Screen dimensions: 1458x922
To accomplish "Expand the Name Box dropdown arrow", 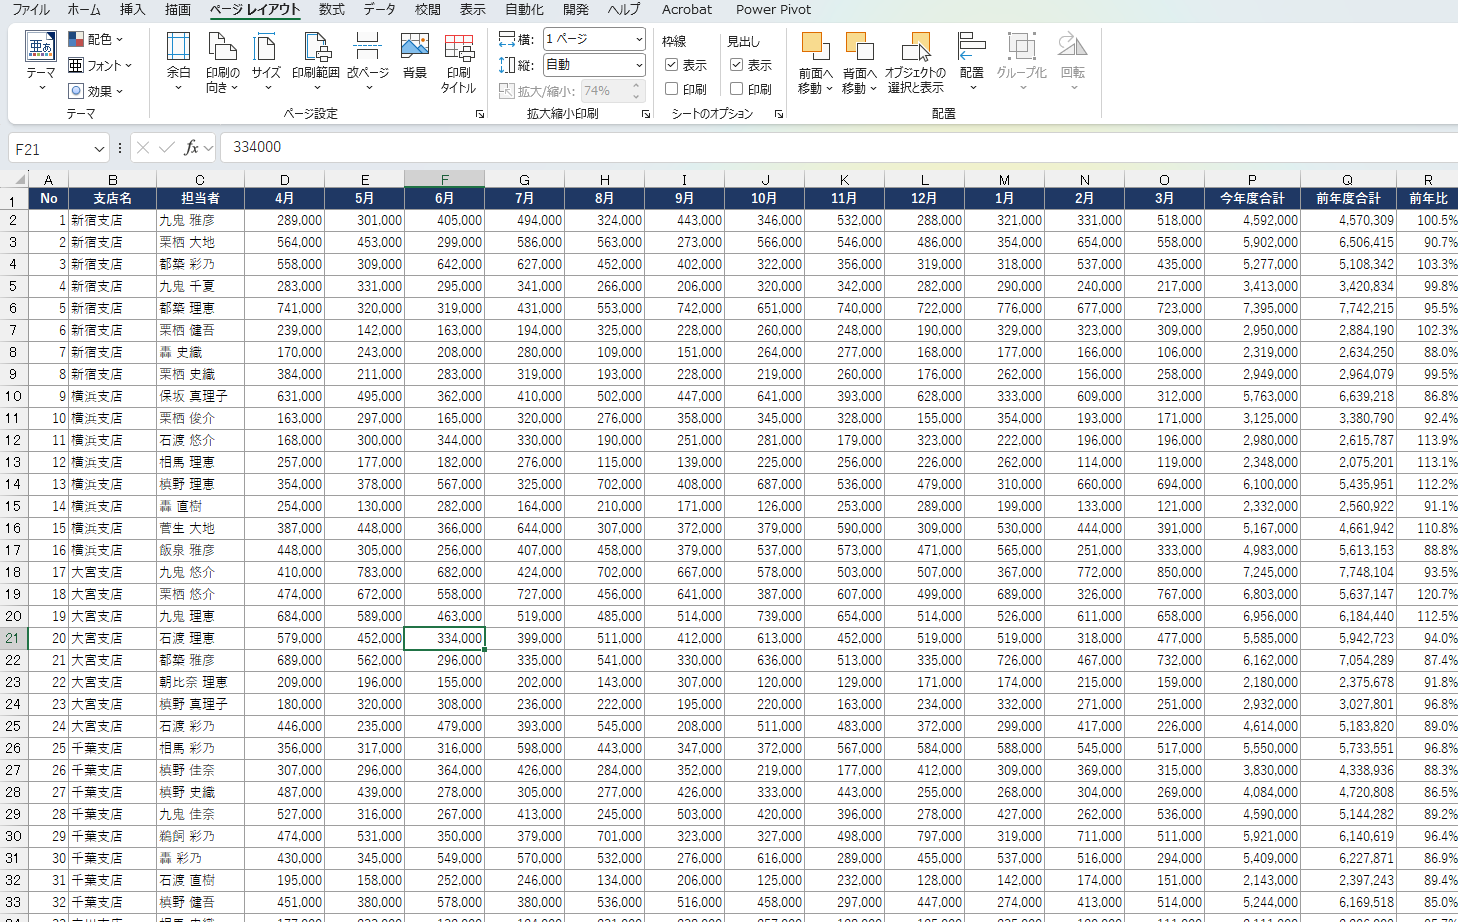I will (99, 149).
